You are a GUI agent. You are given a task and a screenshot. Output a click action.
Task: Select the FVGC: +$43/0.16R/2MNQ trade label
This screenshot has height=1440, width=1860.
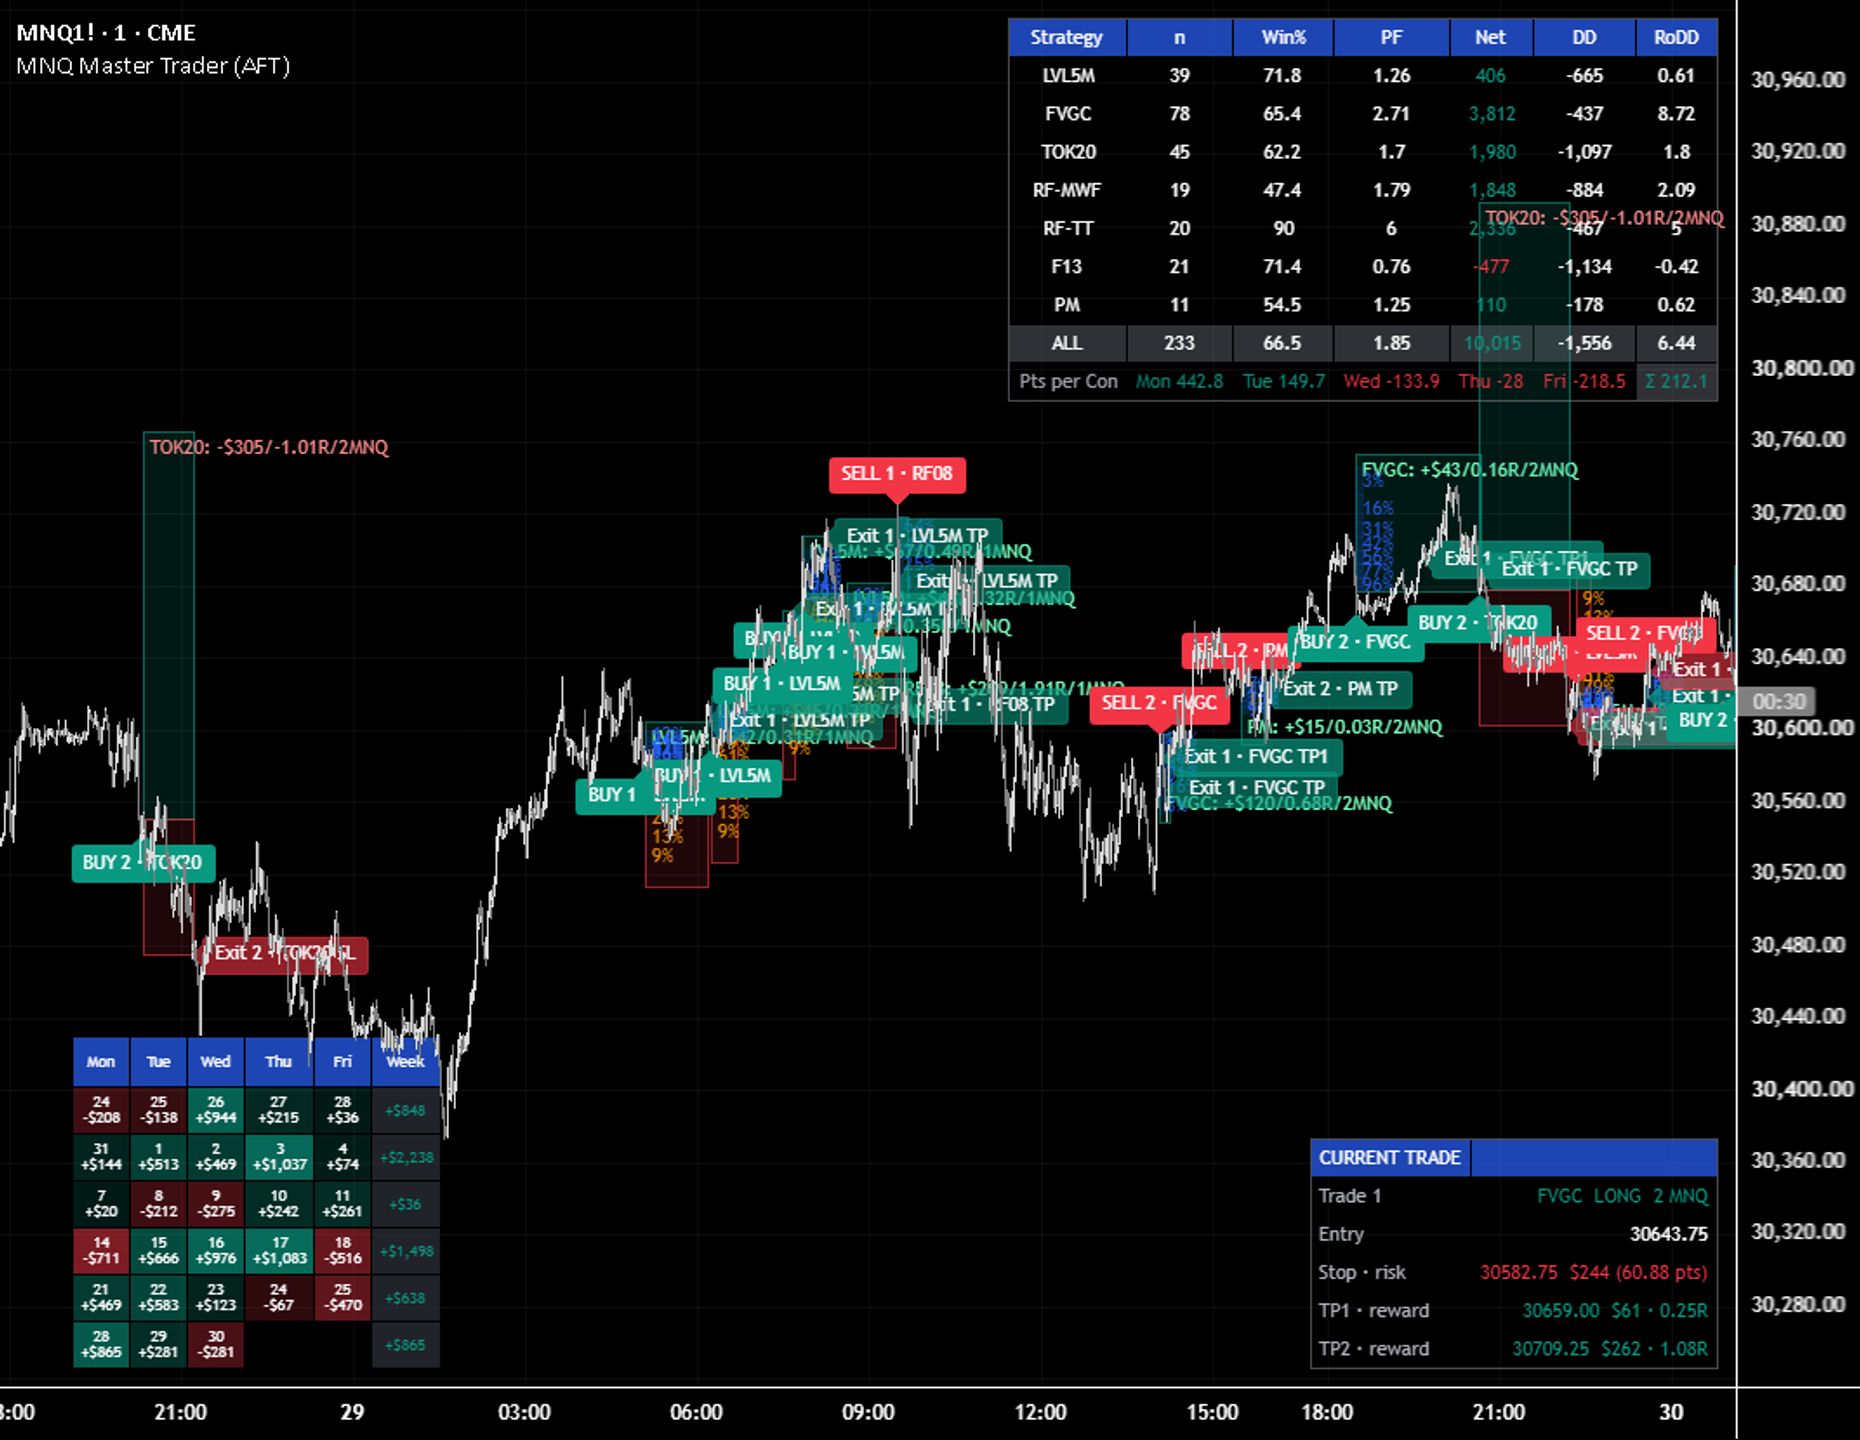pyautogui.click(x=1470, y=470)
